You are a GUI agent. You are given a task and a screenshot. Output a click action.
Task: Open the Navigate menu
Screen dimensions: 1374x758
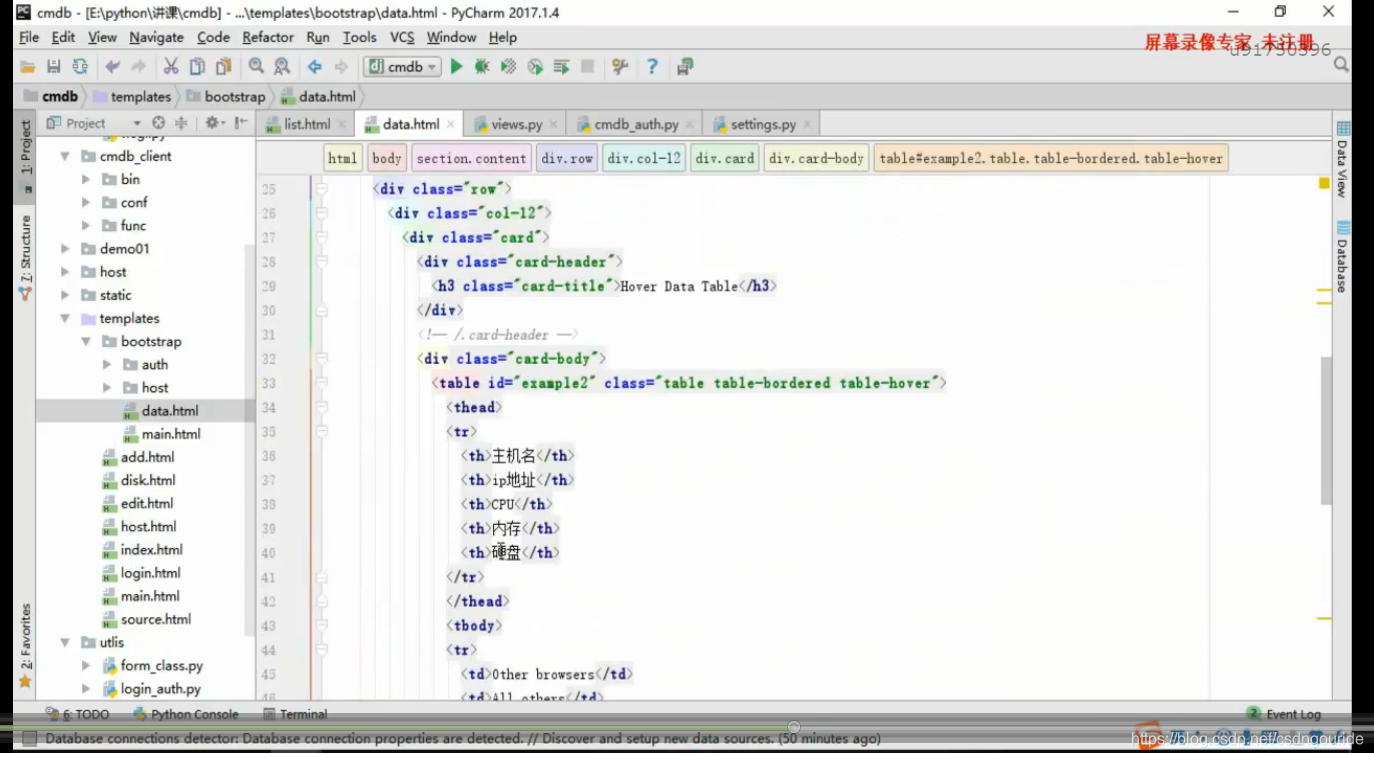pyautogui.click(x=156, y=37)
